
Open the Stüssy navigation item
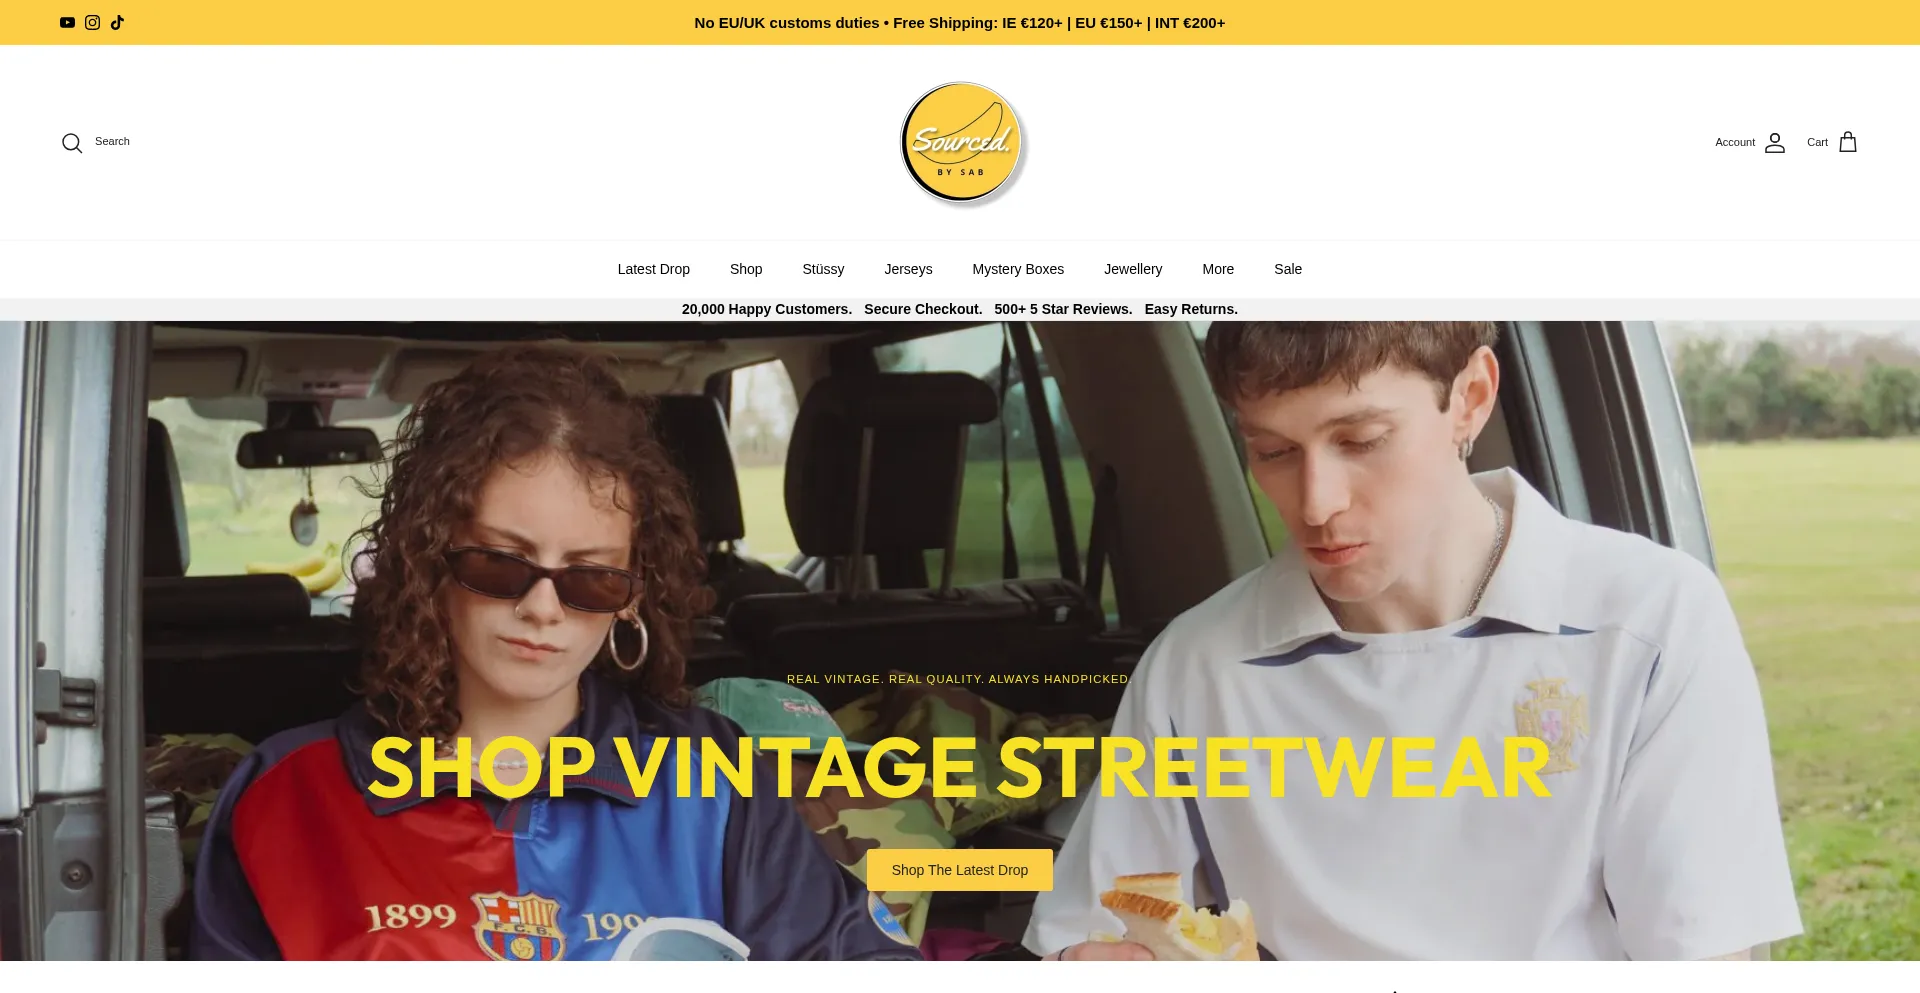[x=823, y=269]
